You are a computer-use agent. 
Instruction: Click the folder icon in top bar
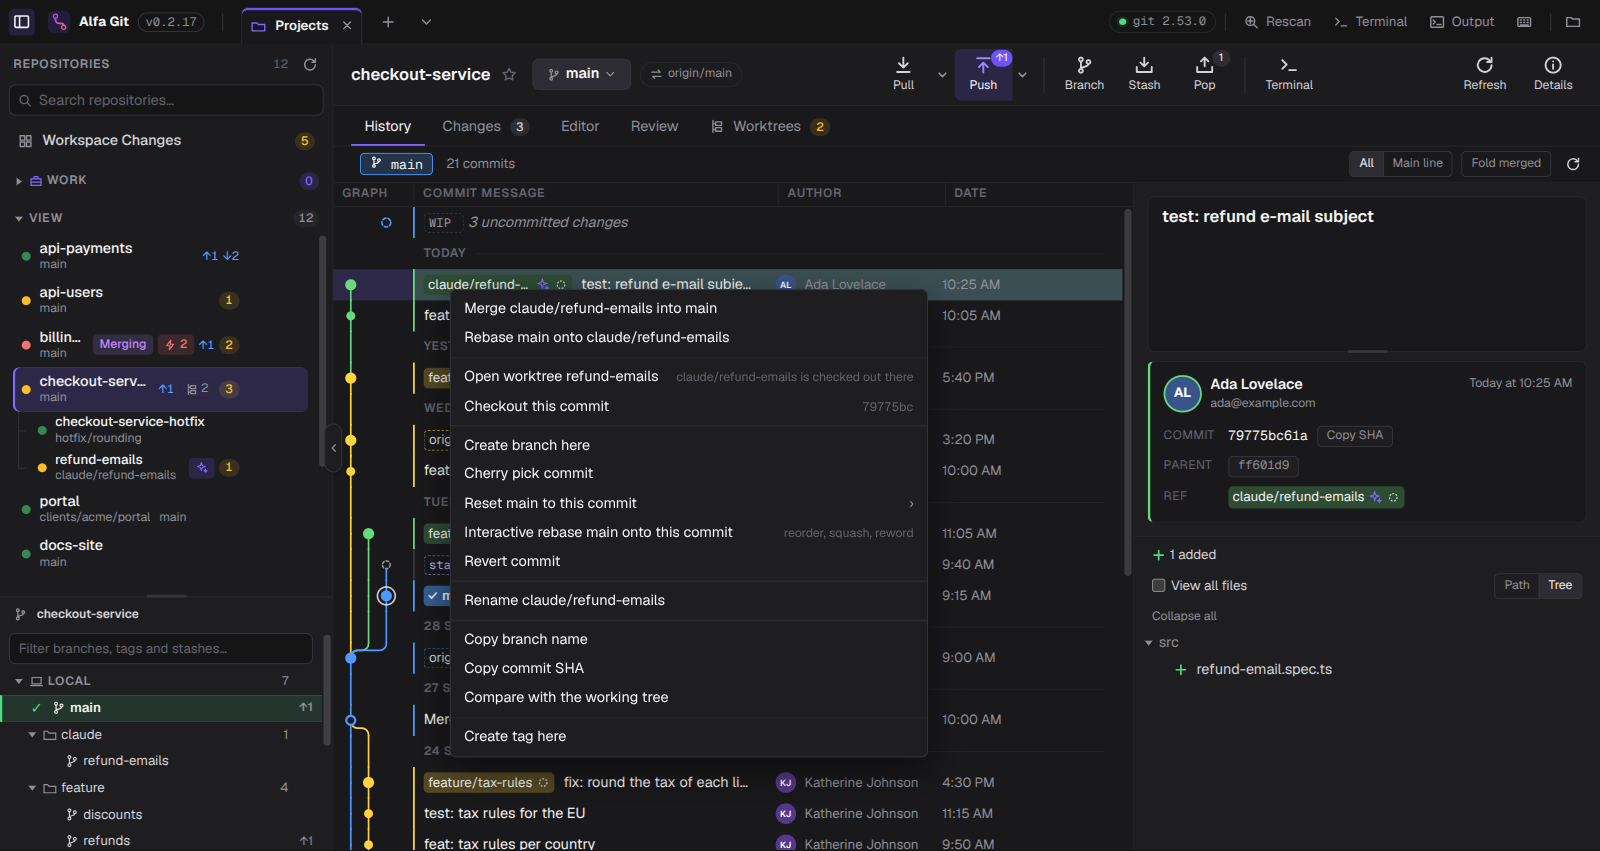click(1573, 22)
